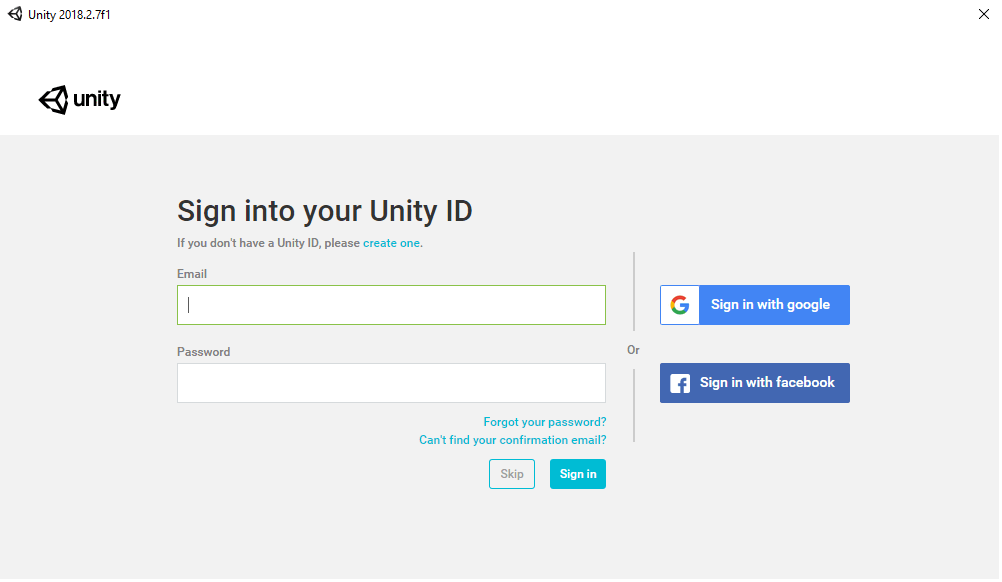
Task: Choose Sign in with facebook
Action: pyautogui.click(x=757, y=384)
